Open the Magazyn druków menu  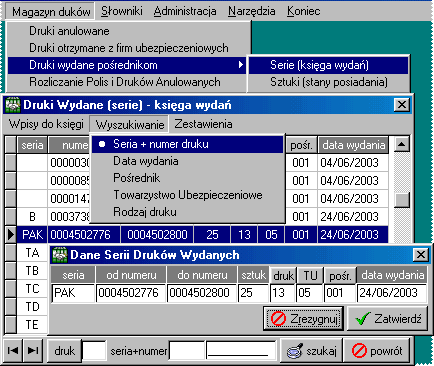(x=51, y=12)
